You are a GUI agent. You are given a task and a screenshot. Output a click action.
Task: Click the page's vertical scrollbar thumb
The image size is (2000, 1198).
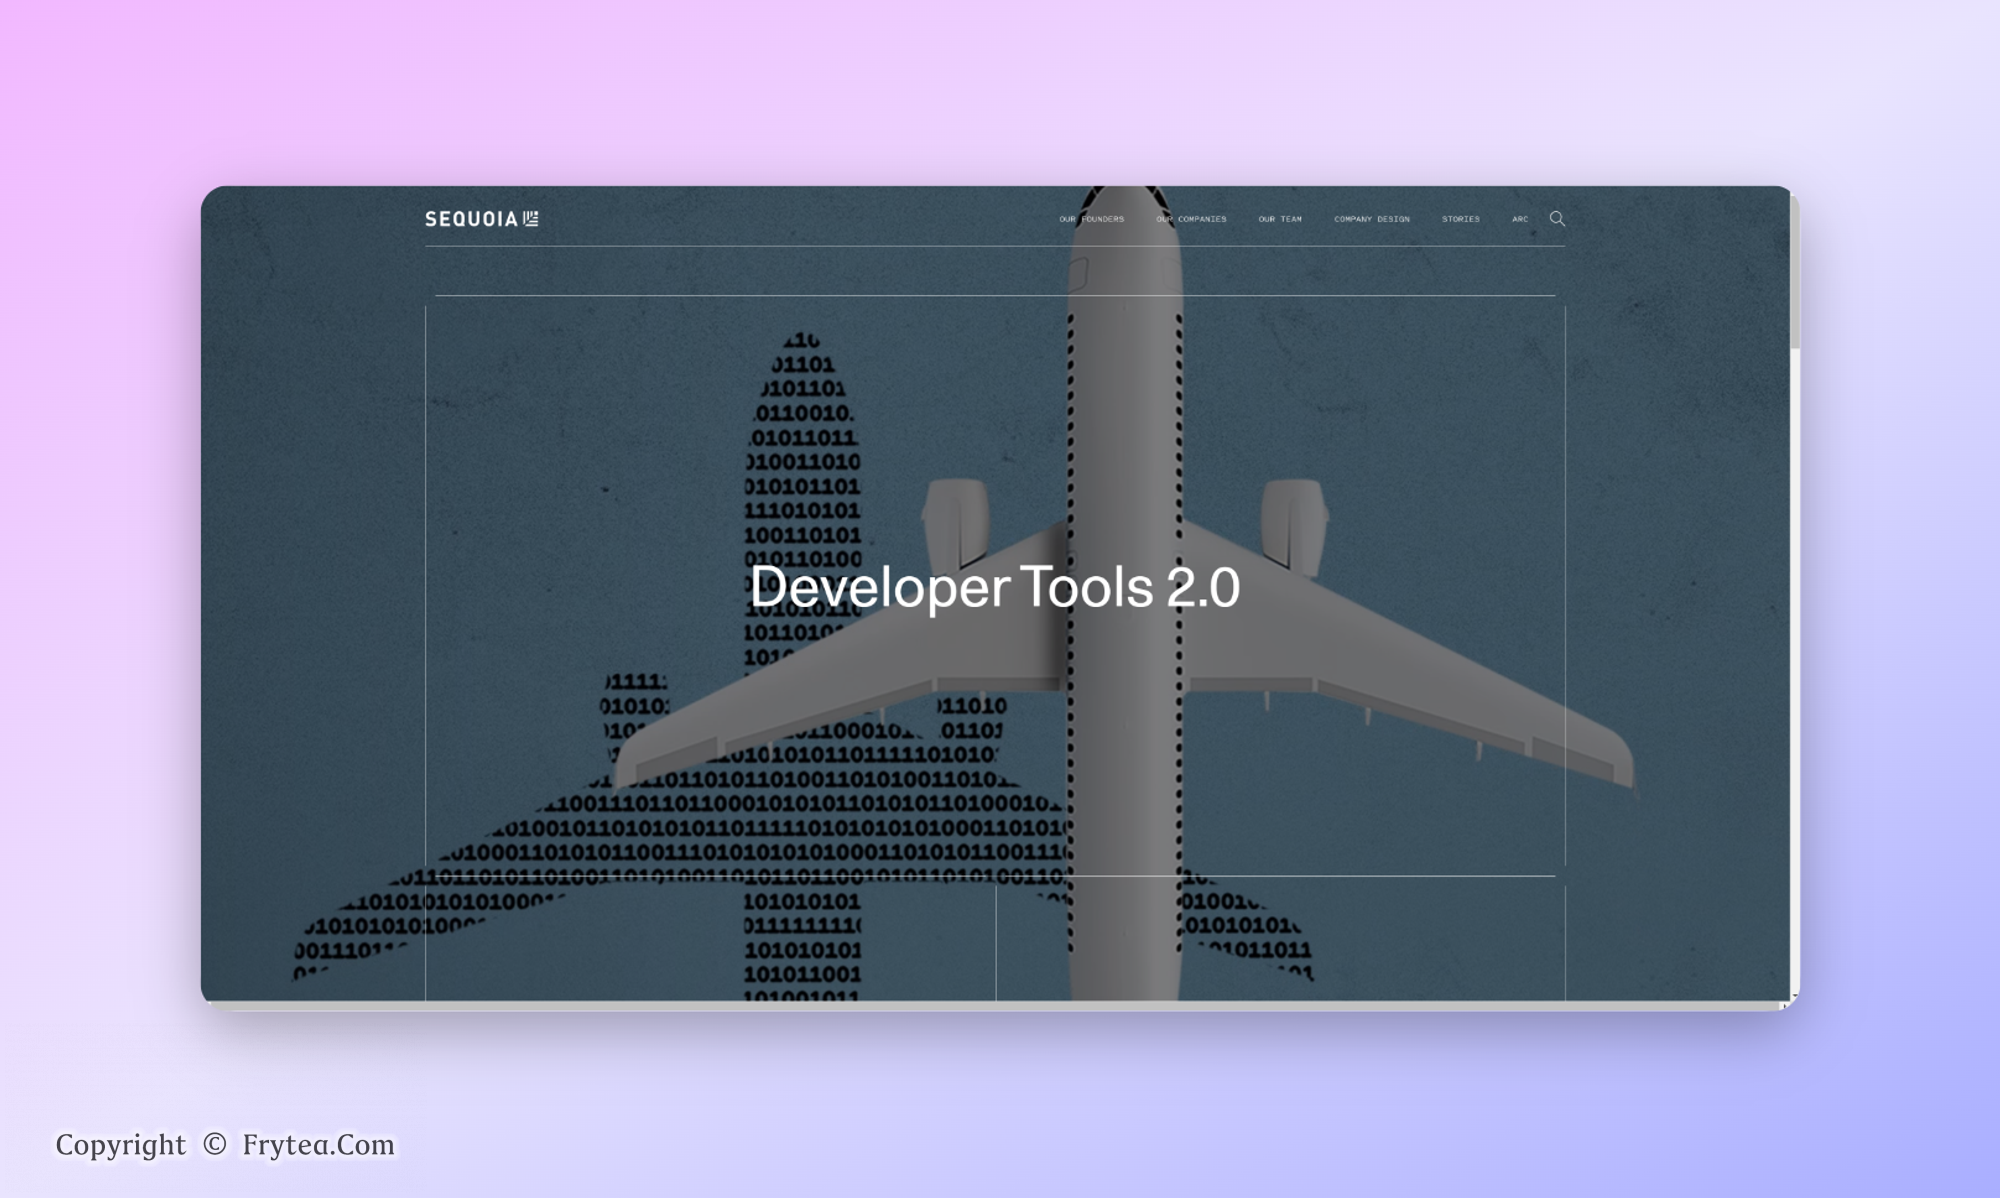tap(1795, 270)
